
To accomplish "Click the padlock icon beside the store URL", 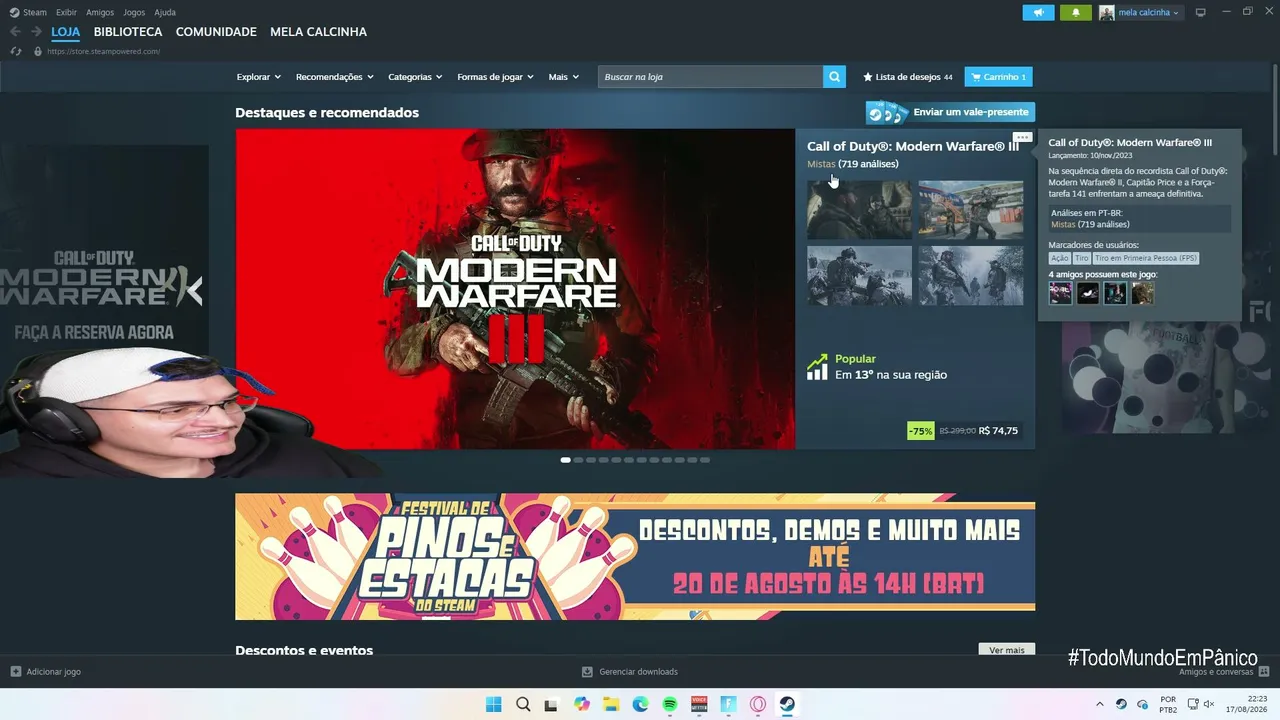I will [38, 51].
